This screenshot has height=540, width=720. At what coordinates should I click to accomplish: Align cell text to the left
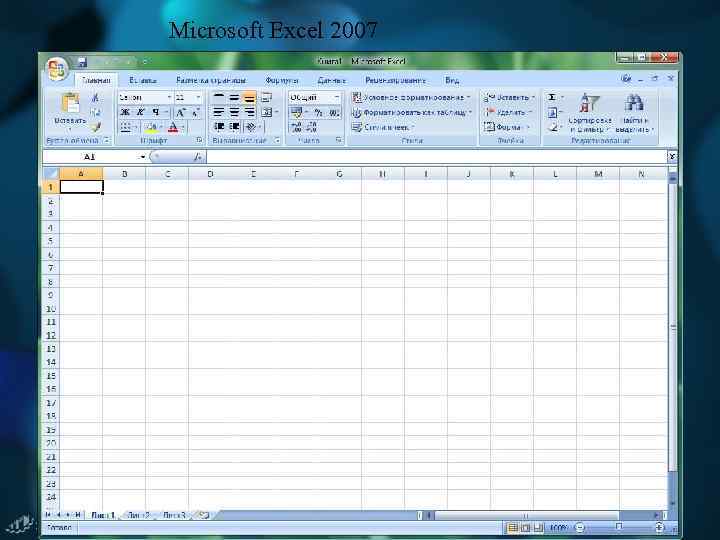click(219, 112)
